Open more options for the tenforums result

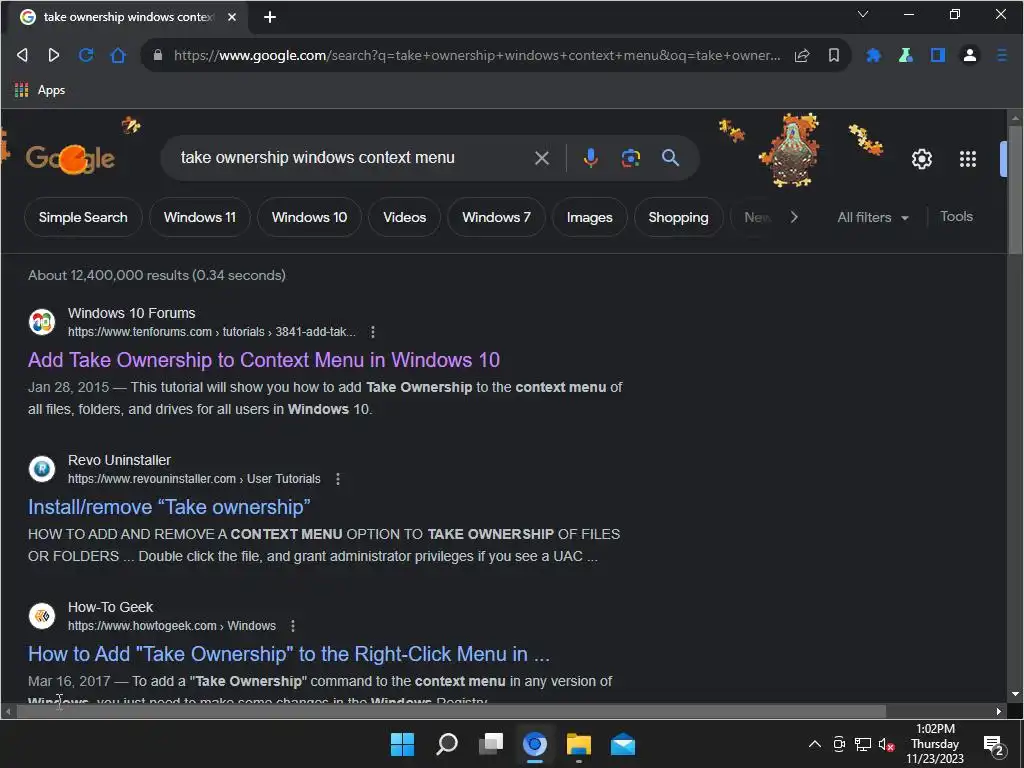(x=372, y=332)
